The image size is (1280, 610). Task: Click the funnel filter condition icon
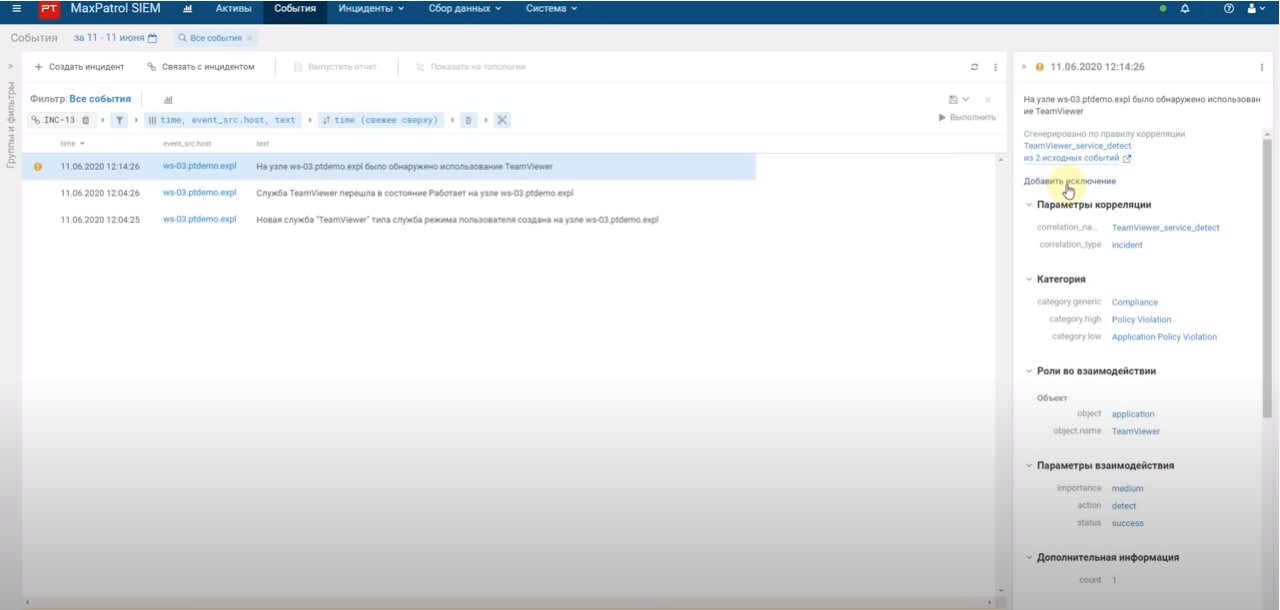119,120
